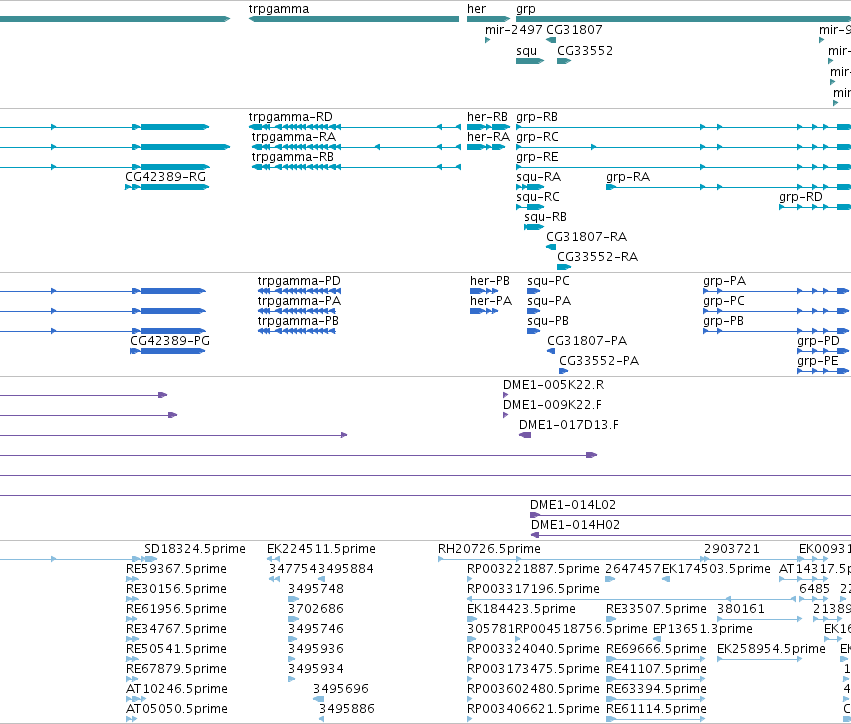Select the her gene label
This screenshot has height=724, width=851.
tap(477, 9)
